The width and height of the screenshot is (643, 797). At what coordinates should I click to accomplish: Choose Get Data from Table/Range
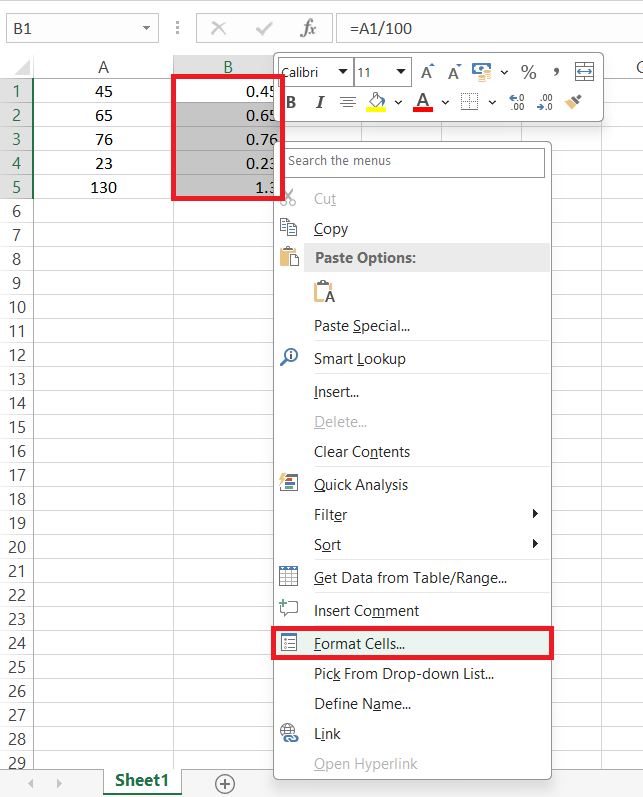[x=410, y=578]
